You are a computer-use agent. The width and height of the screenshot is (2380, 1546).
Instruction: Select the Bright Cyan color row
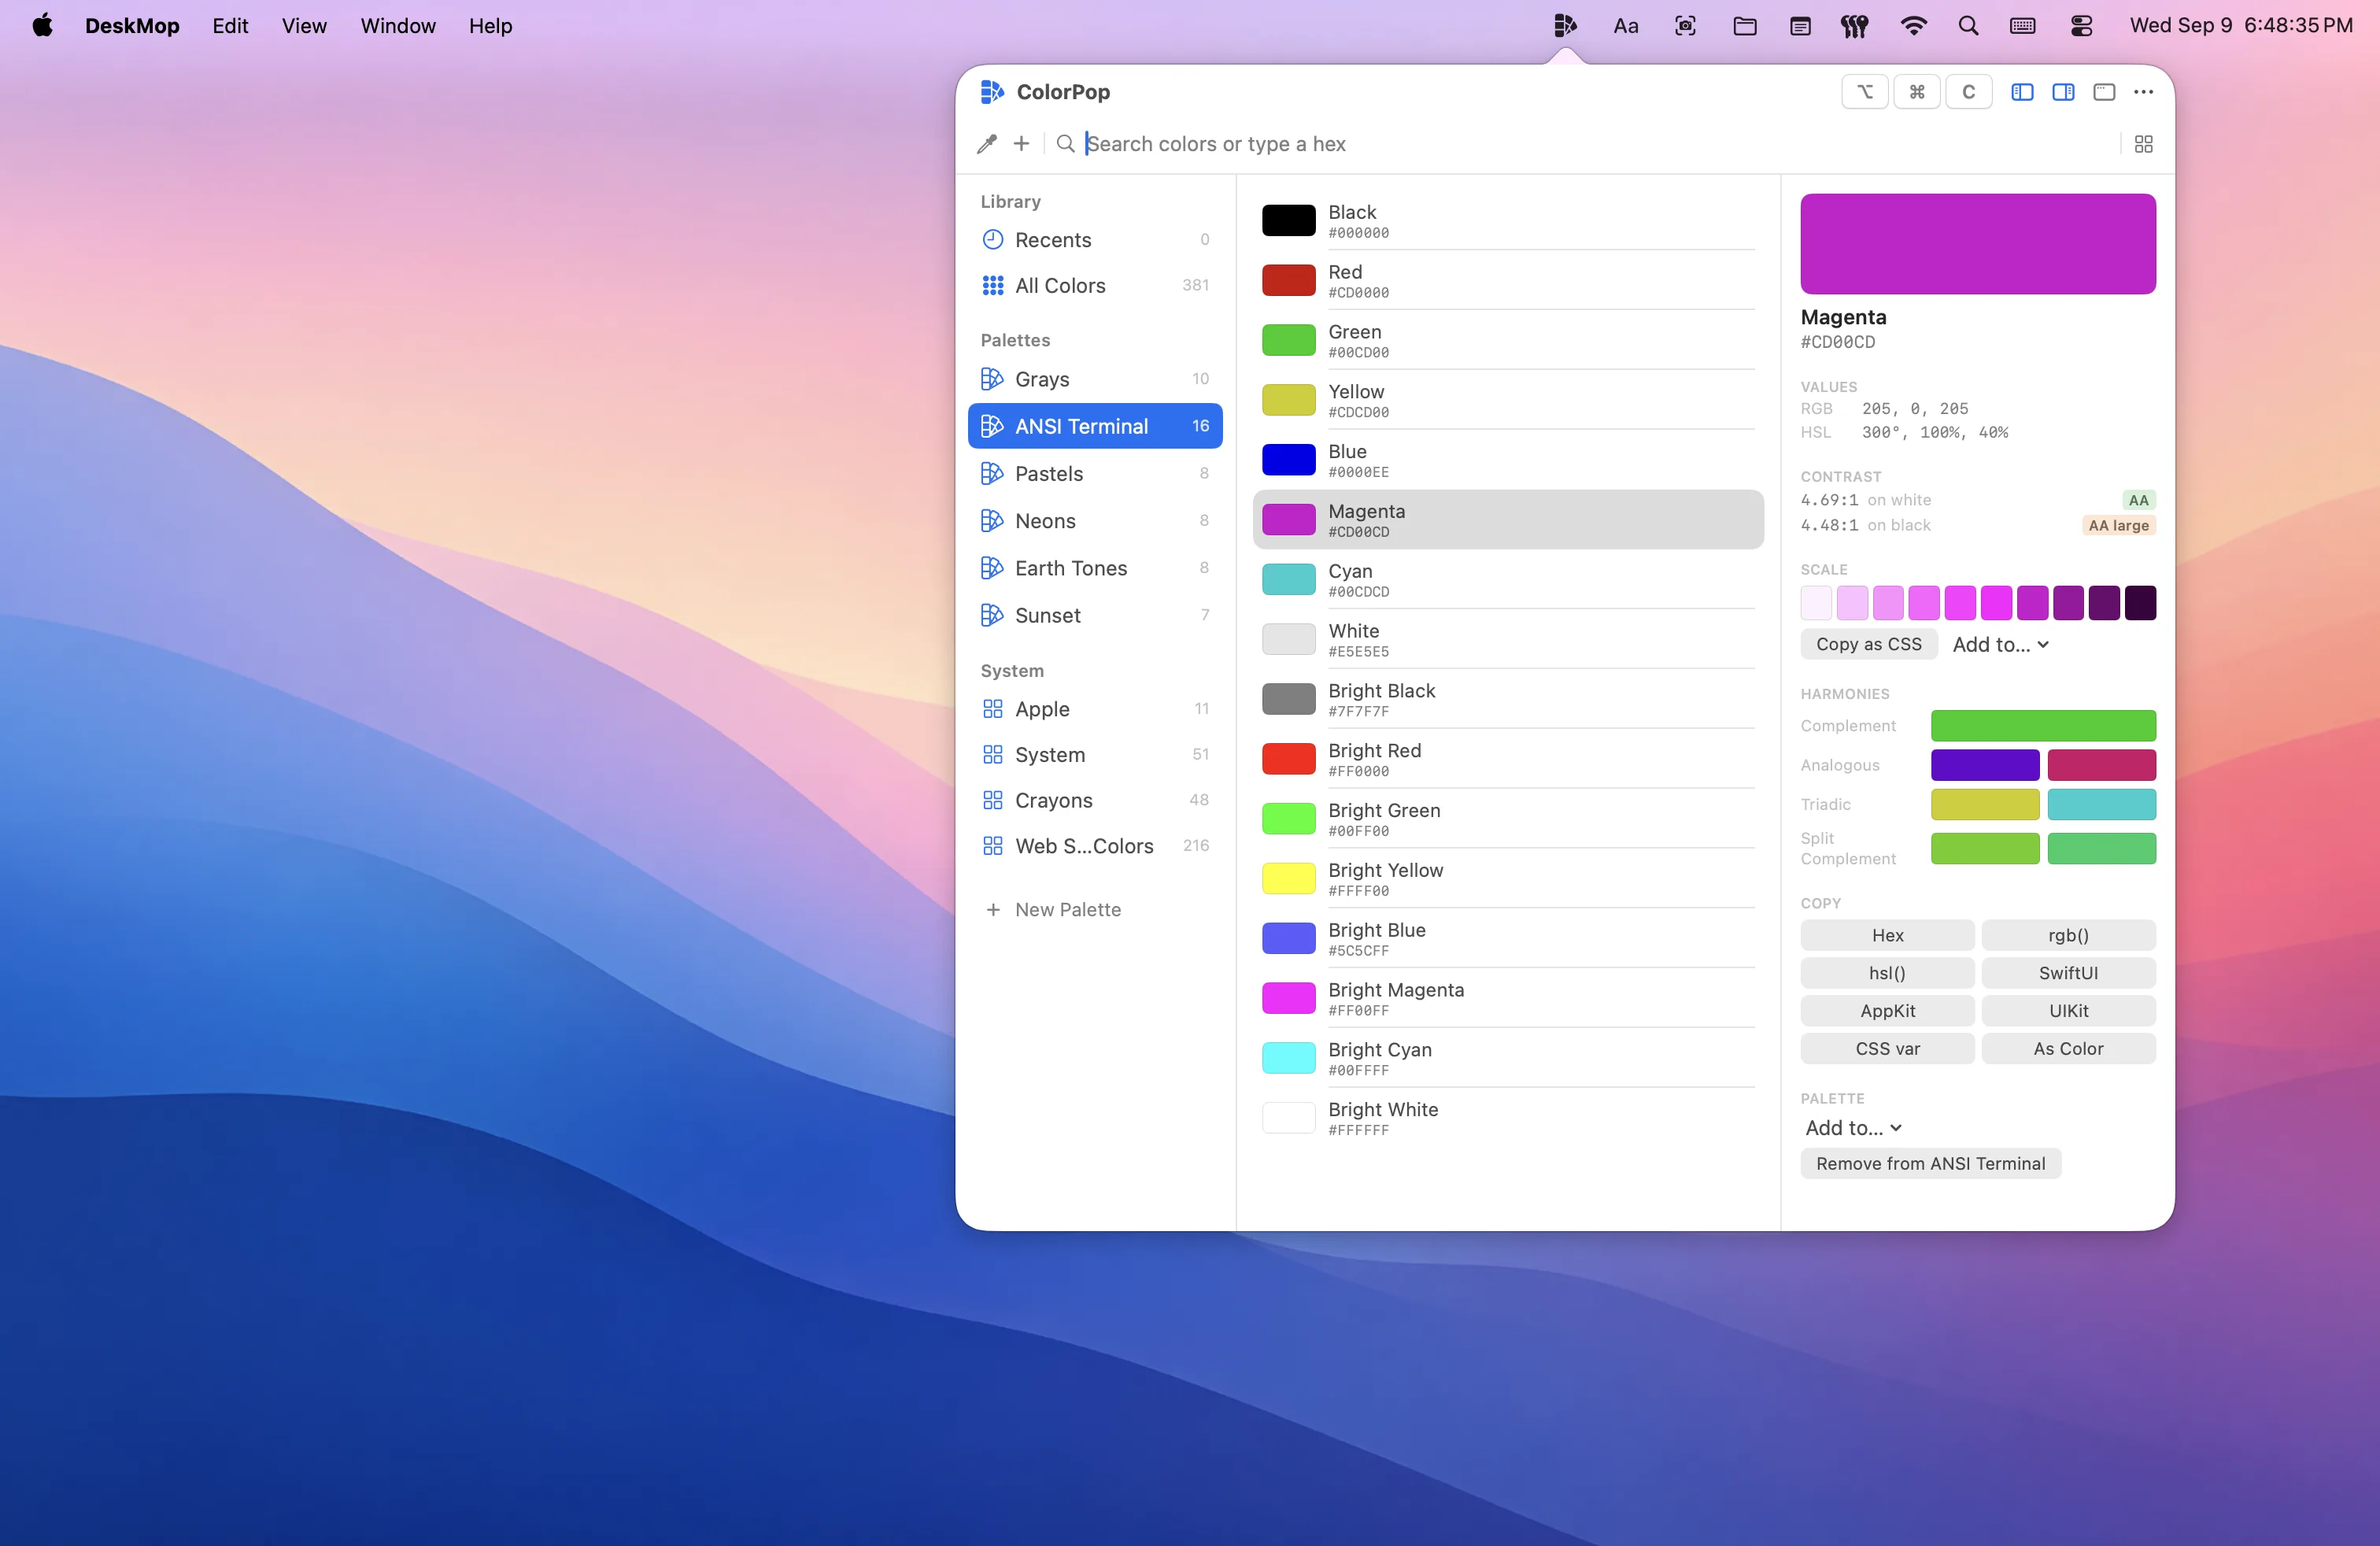(1507, 1058)
